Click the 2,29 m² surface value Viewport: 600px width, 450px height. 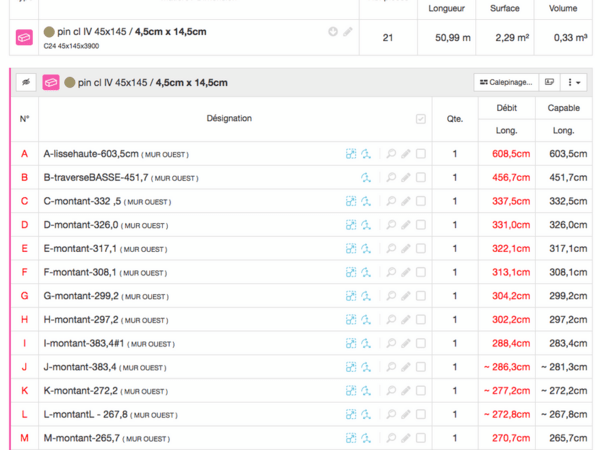tap(512, 38)
